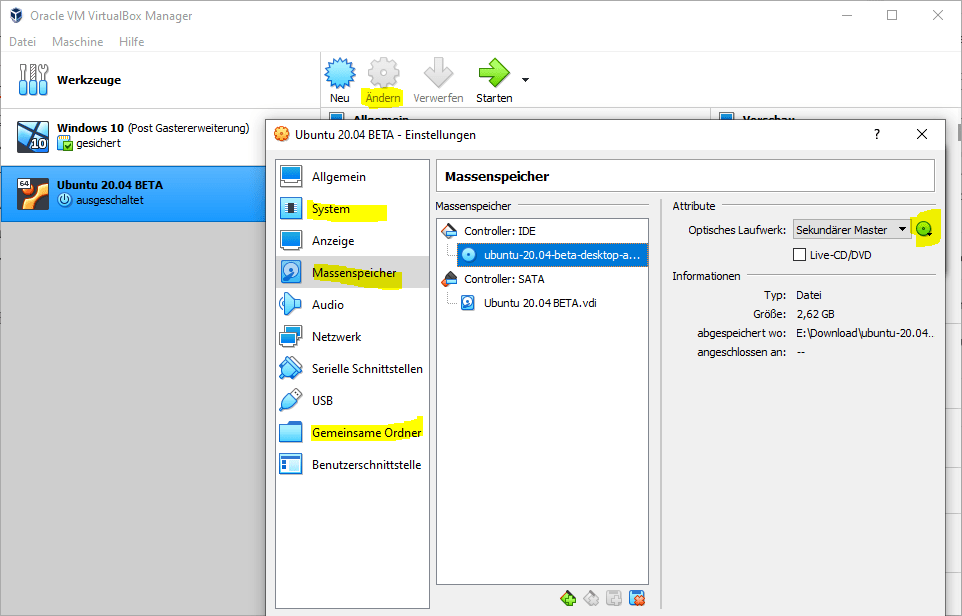Click the Neu (new VM) toolbar icon

click(x=340, y=74)
